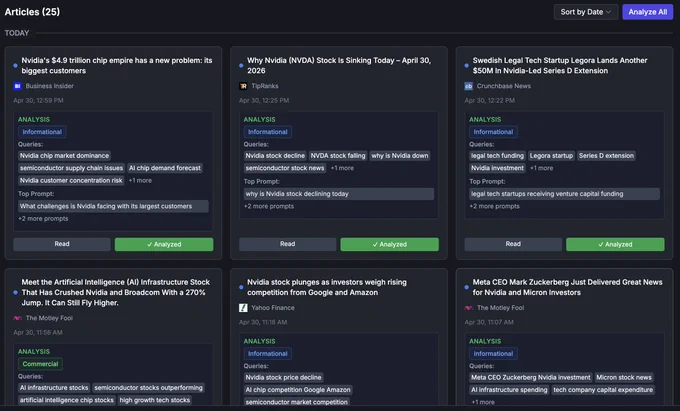Click Informational tag on Business Insider card

coord(42,132)
